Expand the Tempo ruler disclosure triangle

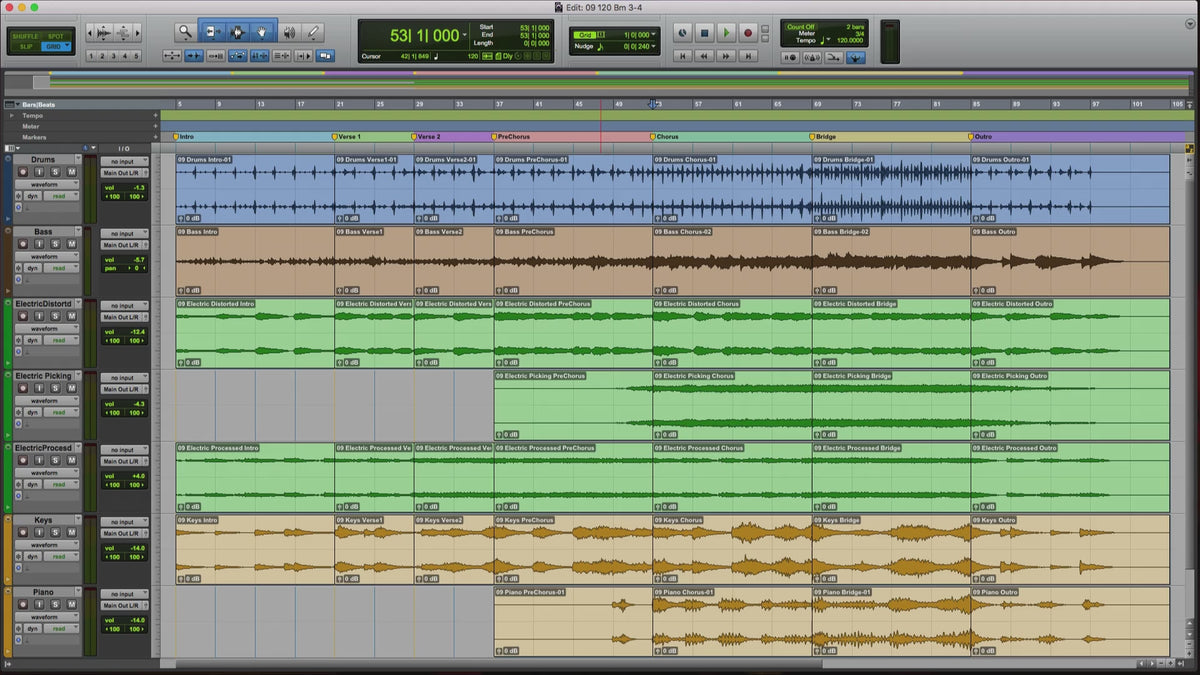(12, 115)
